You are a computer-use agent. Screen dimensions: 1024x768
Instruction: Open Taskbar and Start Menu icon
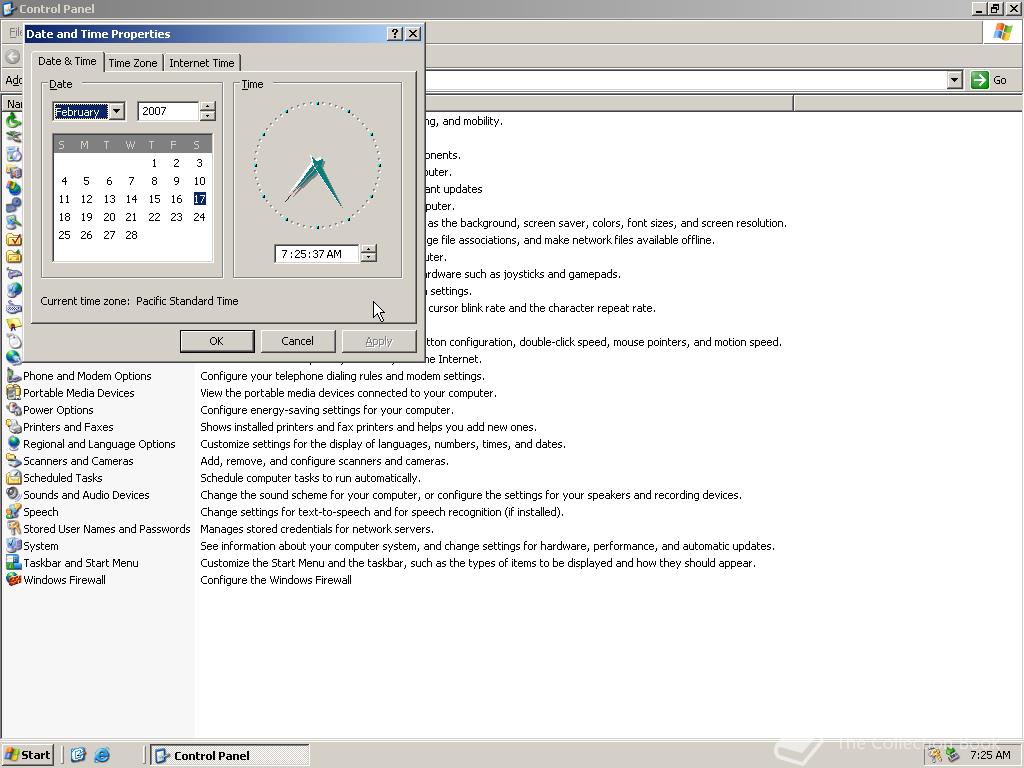[x=14, y=562]
